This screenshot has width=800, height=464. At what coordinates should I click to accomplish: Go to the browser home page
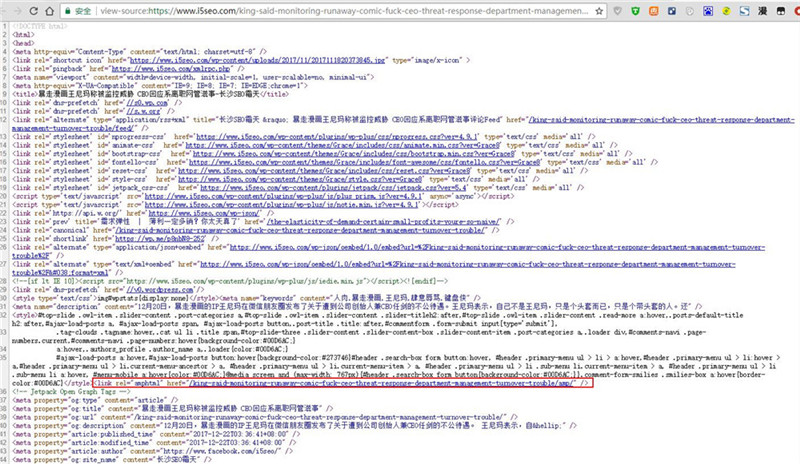[49, 11]
